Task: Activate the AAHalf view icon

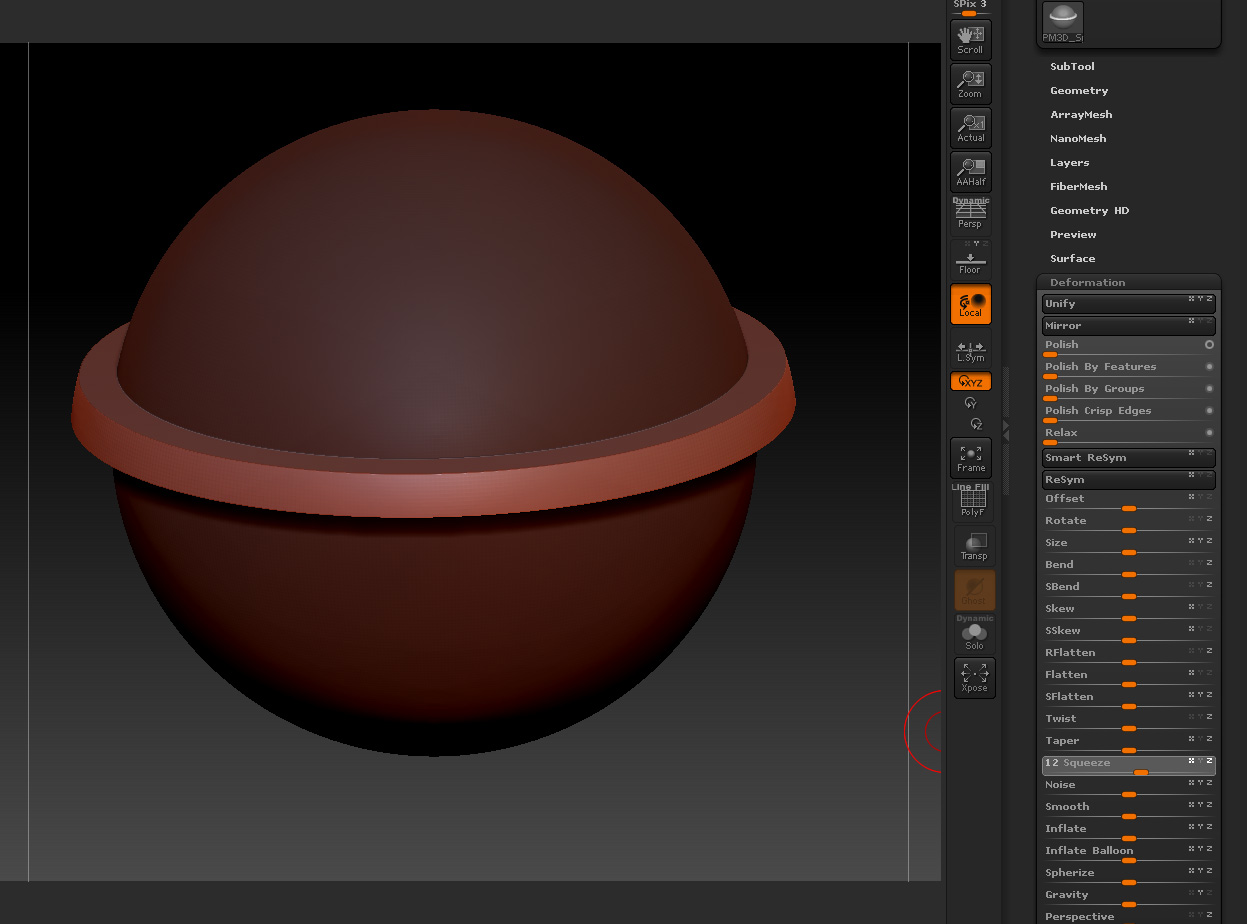Action: (x=970, y=172)
